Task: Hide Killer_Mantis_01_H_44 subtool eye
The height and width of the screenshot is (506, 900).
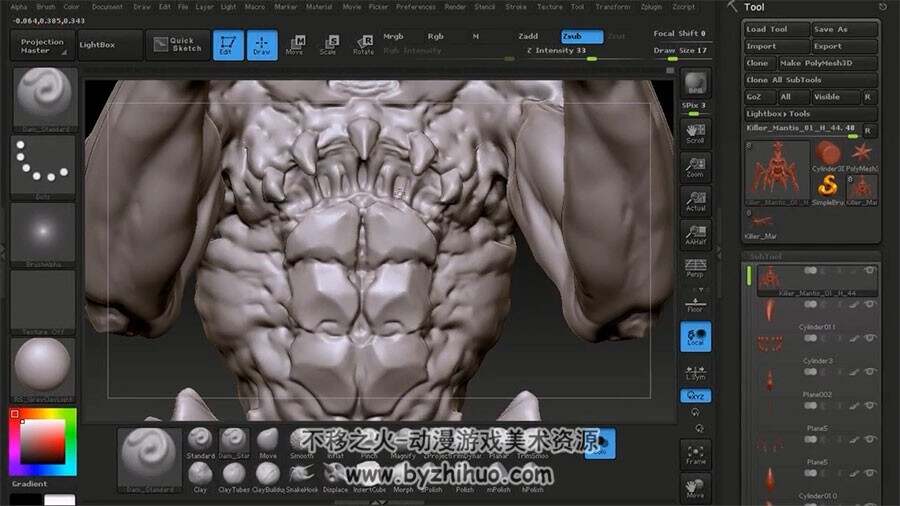Action: click(x=870, y=270)
